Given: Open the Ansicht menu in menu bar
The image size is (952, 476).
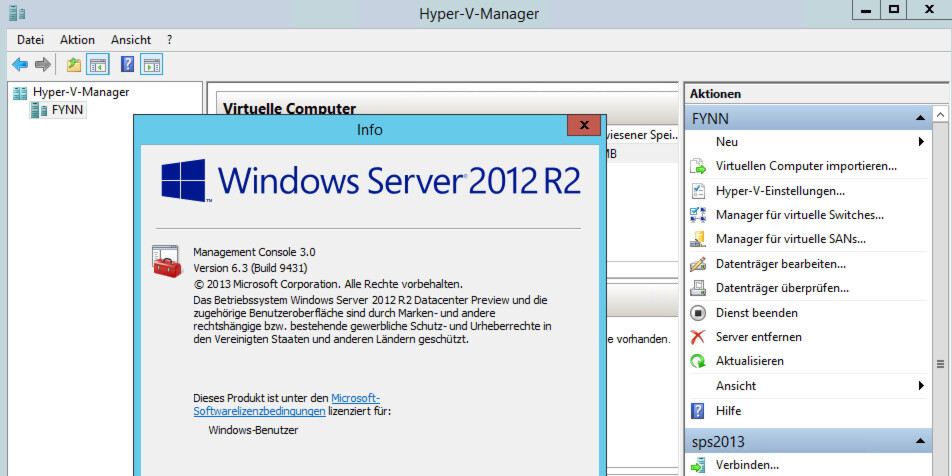Looking at the screenshot, I should click(x=131, y=40).
